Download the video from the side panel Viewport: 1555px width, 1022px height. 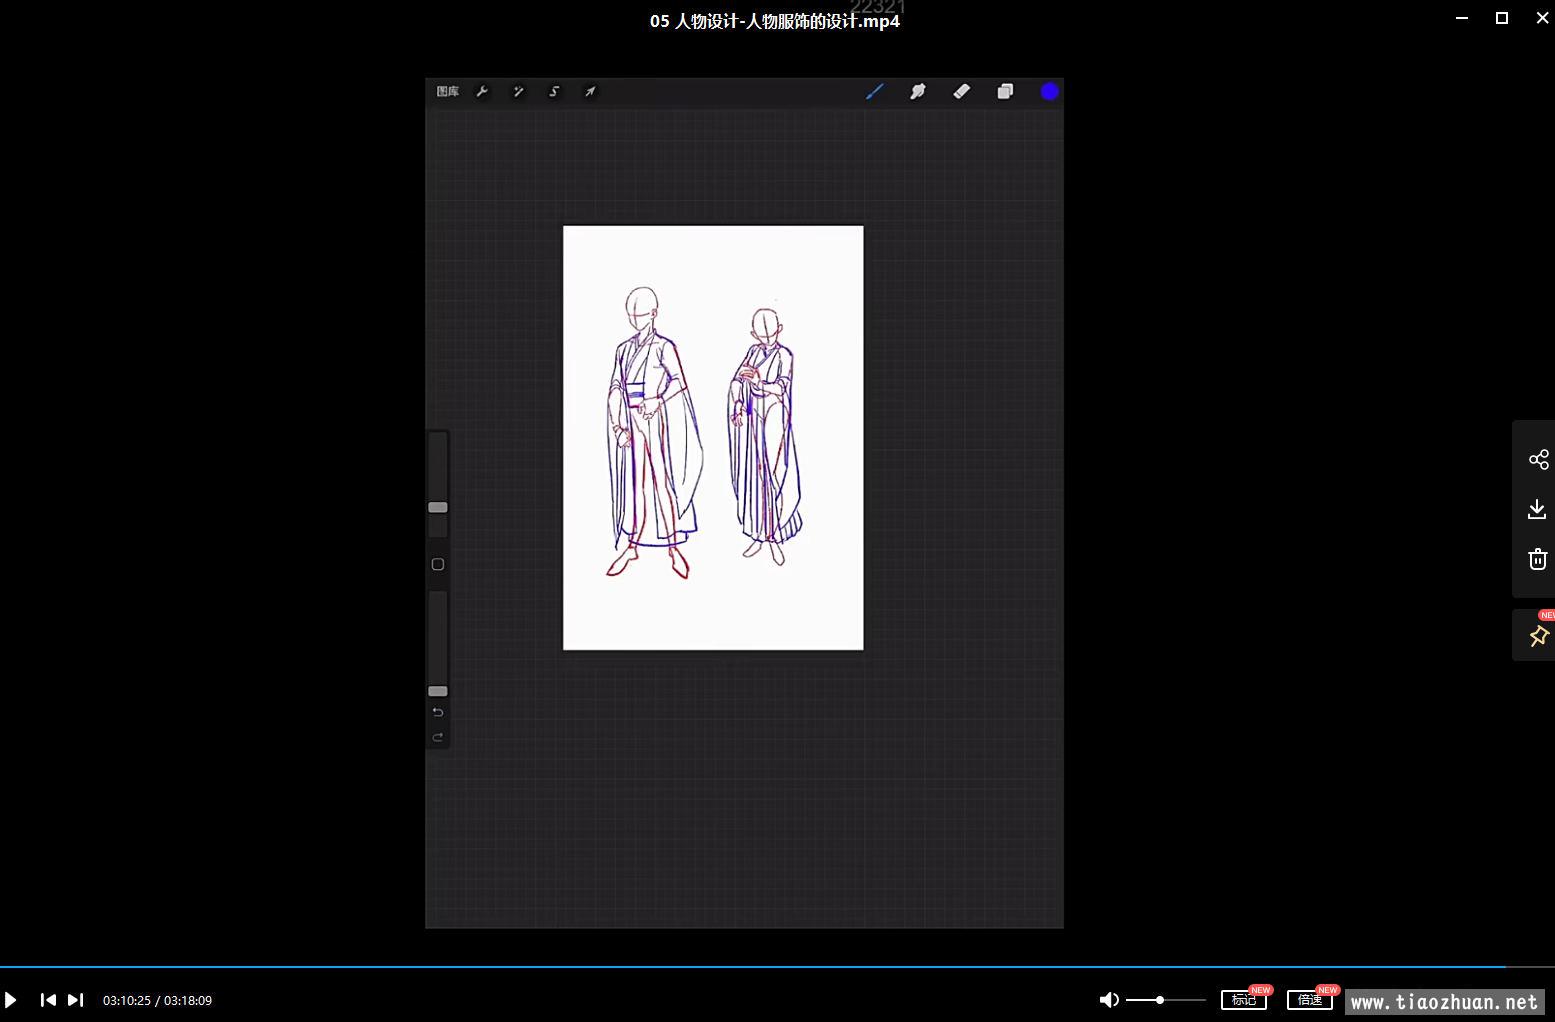click(1538, 510)
